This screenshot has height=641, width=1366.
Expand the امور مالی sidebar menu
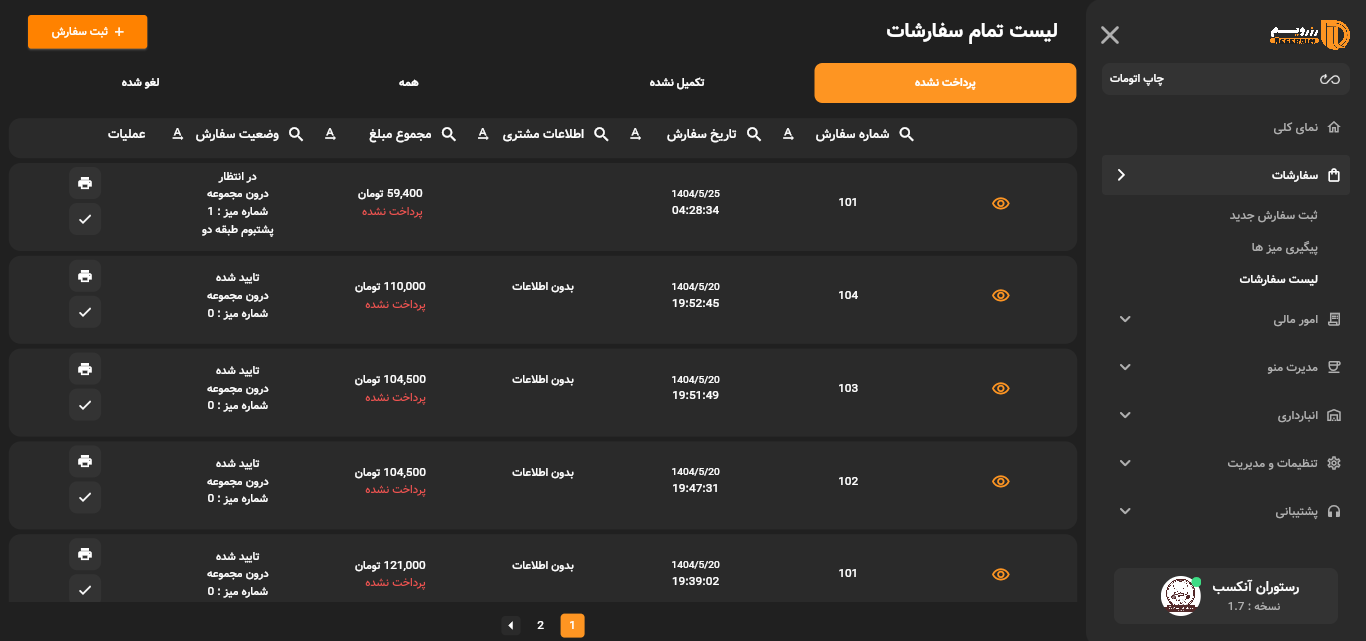(x=1125, y=319)
